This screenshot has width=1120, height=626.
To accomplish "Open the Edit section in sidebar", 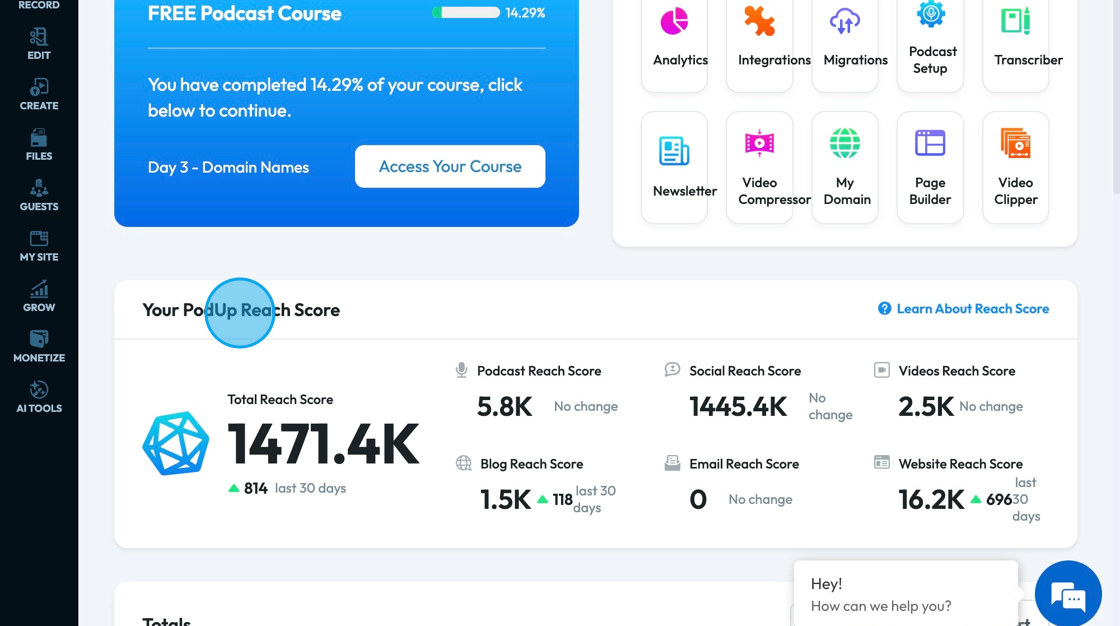I will click(x=39, y=44).
